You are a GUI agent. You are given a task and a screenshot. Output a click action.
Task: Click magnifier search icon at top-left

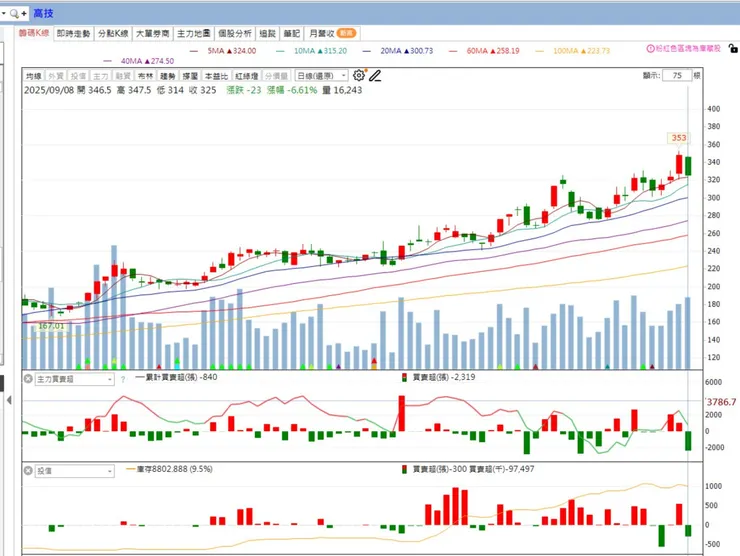click(14, 14)
